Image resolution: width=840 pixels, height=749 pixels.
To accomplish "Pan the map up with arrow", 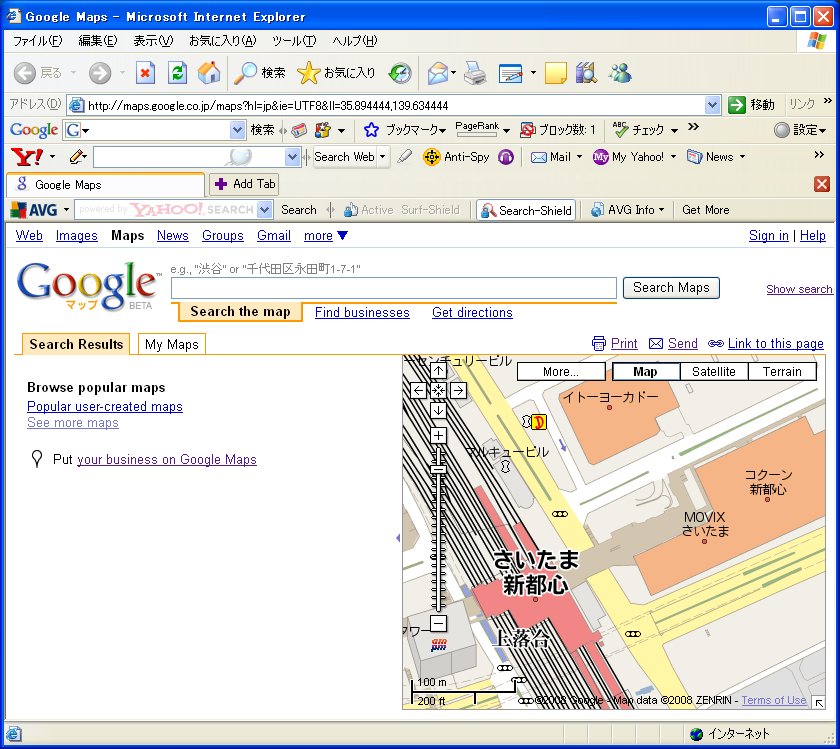I will click(x=438, y=371).
